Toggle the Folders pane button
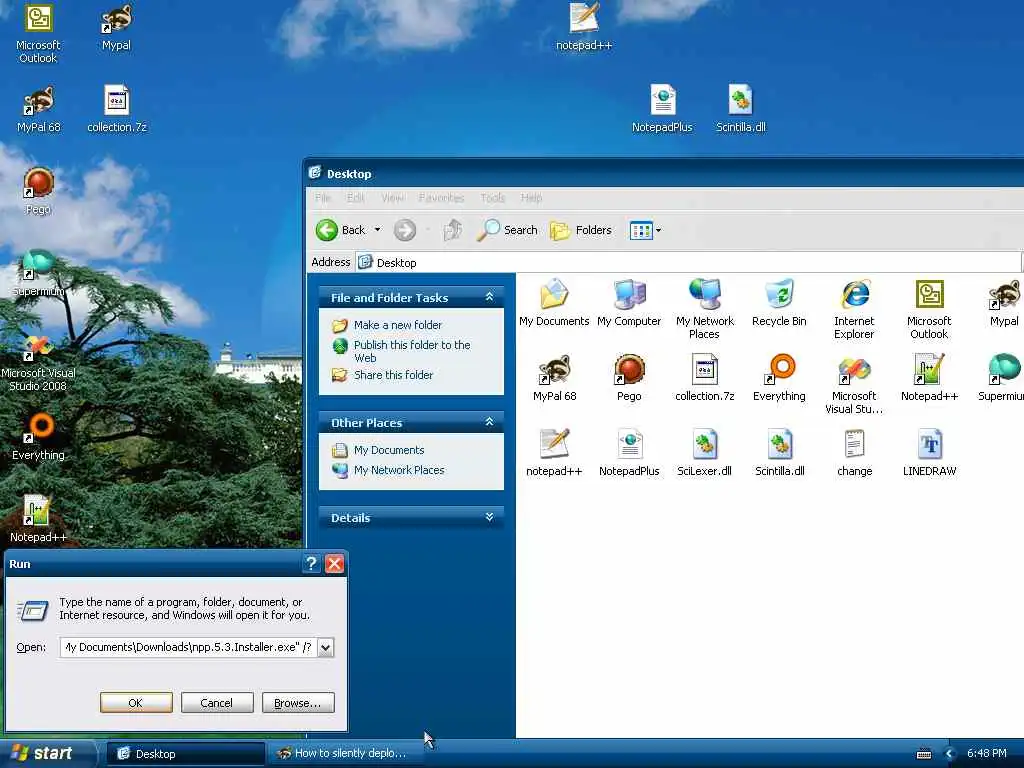 tap(581, 230)
